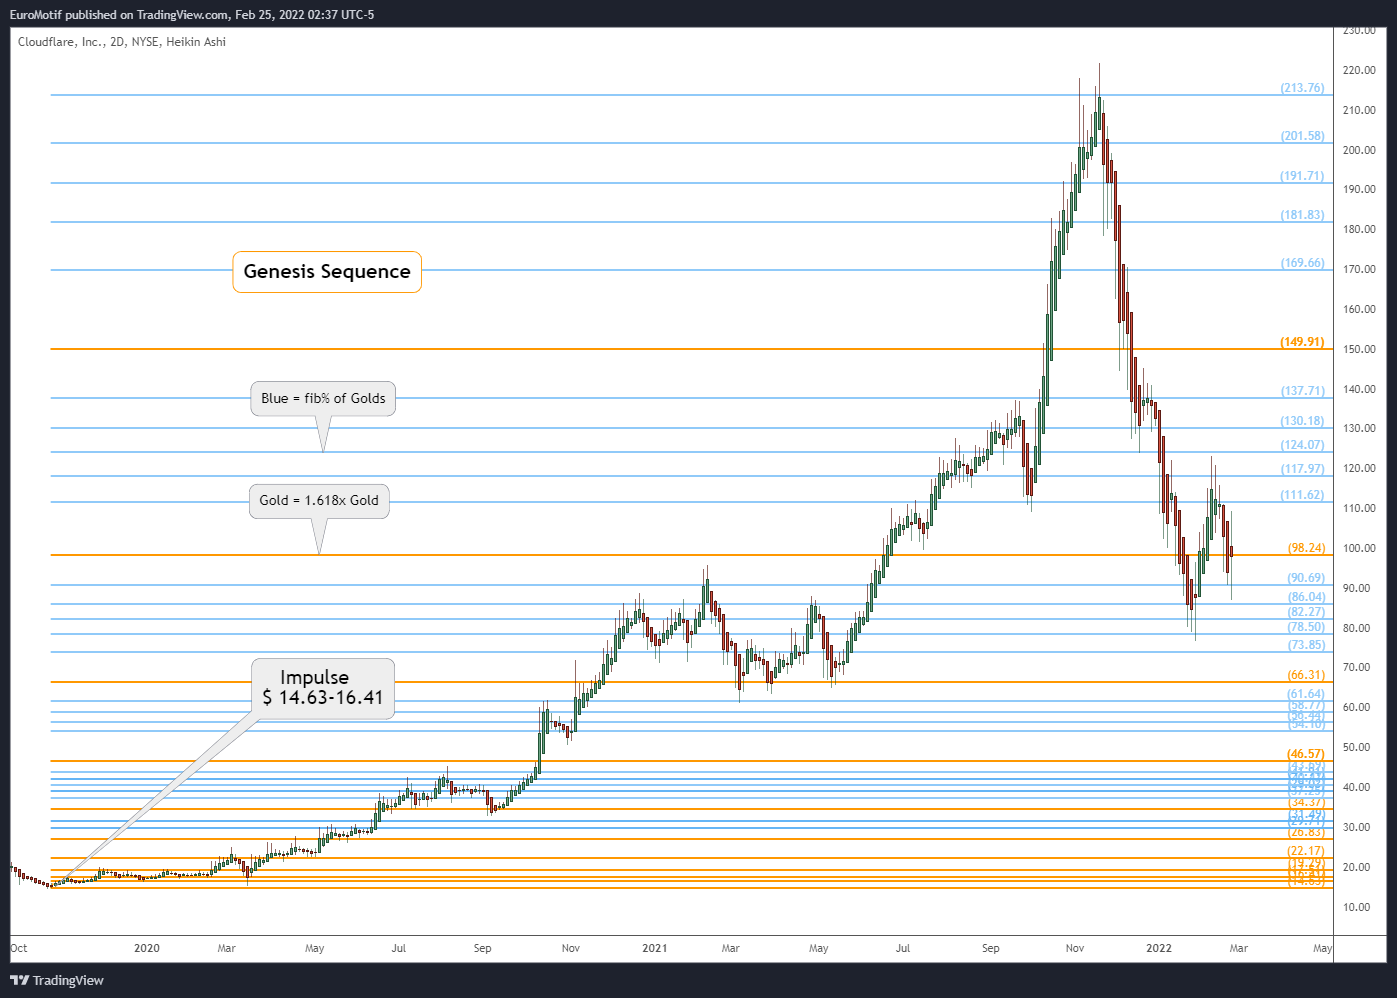1397x998 pixels.
Task: Click the (86.04) level label
Action: click(x=1306, y=597)
